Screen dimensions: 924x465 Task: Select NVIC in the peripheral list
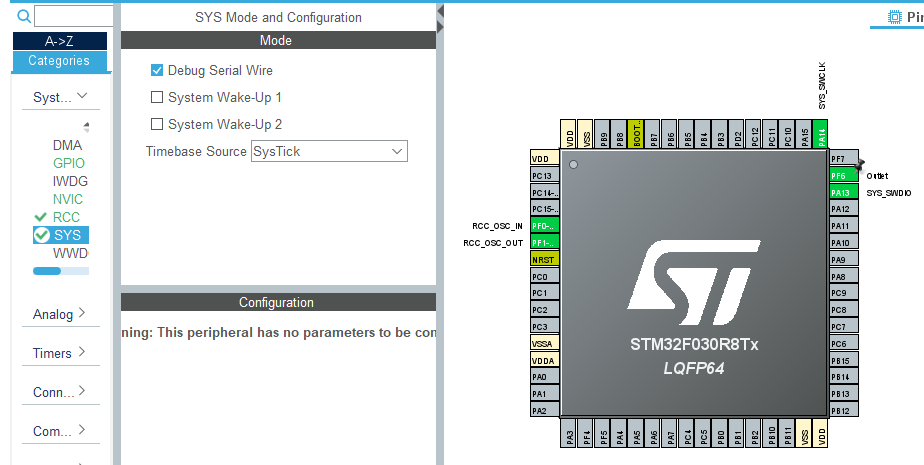pyautogui.click(x=68, y=199)
